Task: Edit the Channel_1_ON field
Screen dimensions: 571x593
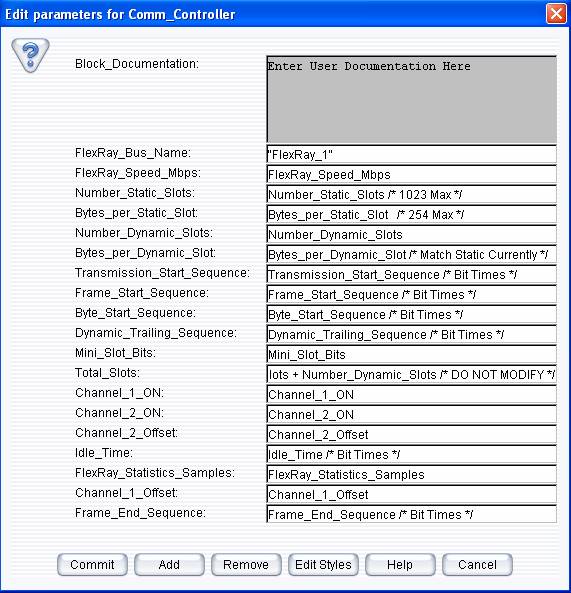Action: point(411,394)
